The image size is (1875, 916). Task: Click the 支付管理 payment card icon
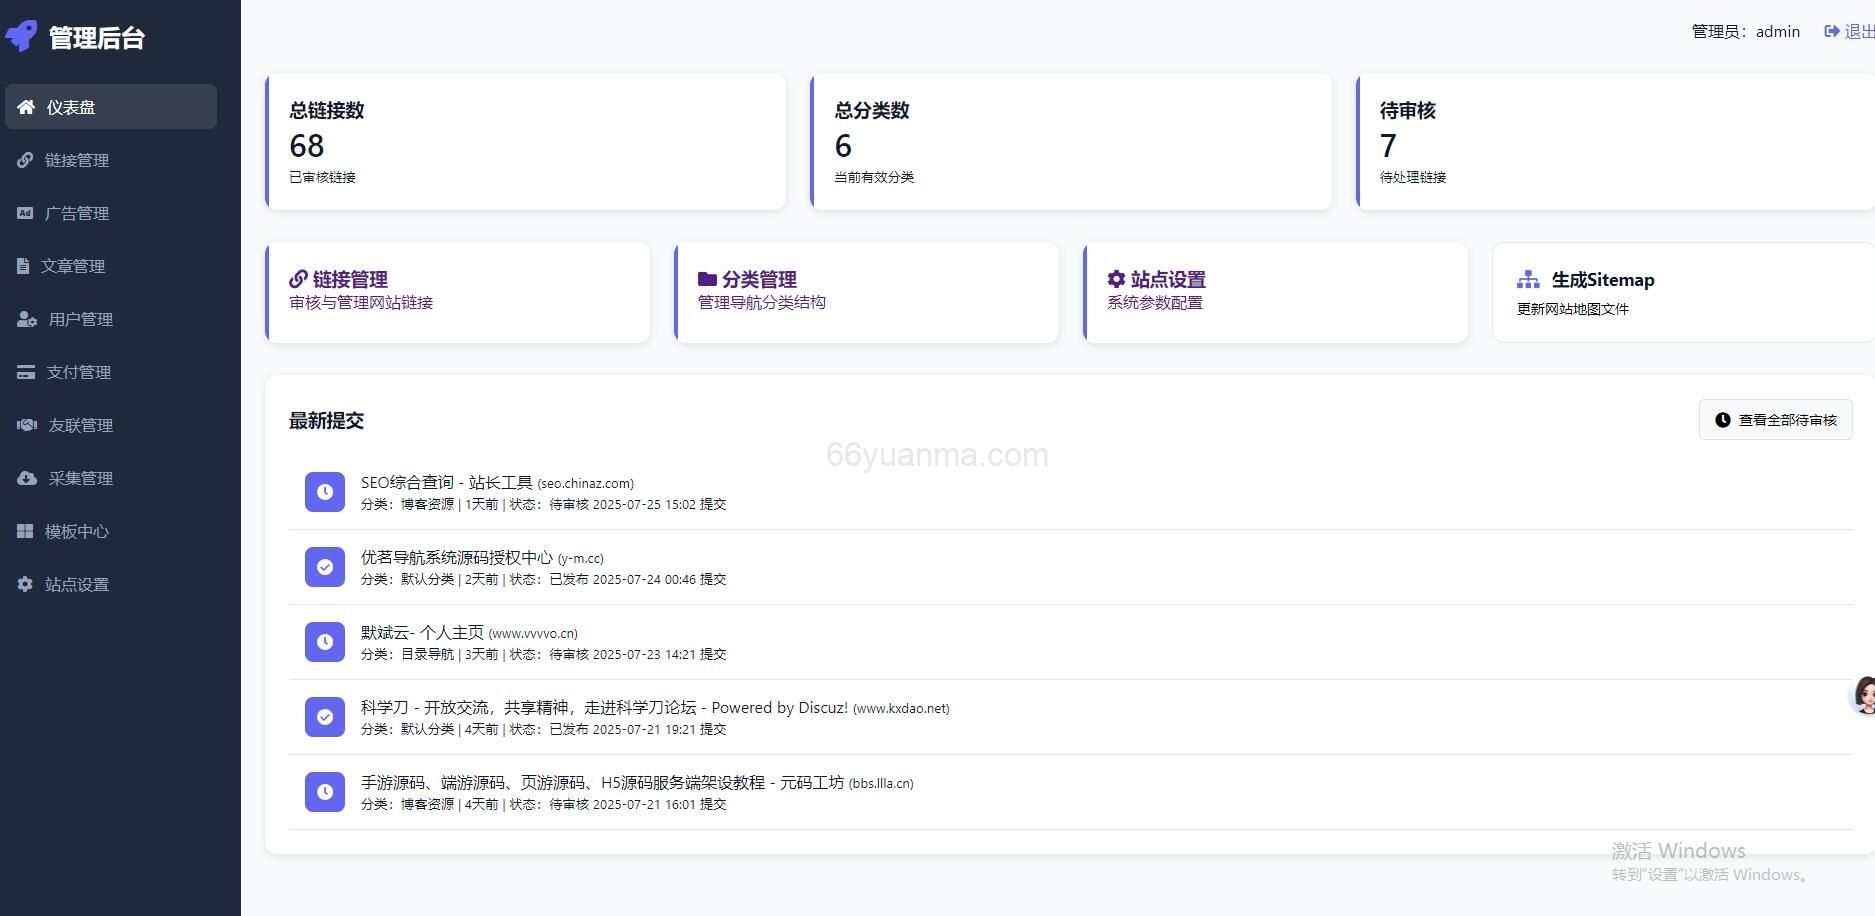click(25, 371)
